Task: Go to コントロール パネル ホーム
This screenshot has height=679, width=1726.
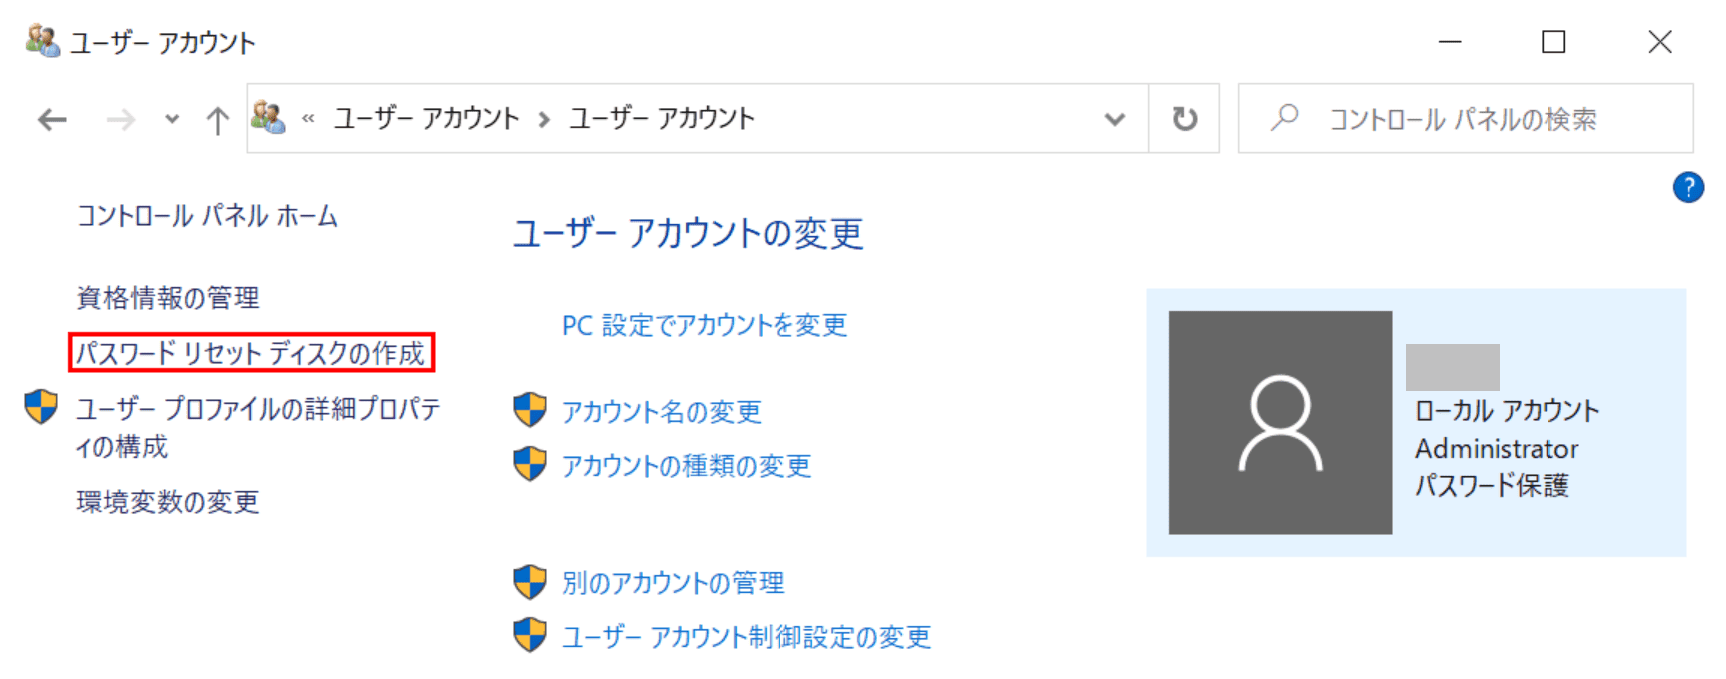Action: click(x=208, y=216)
